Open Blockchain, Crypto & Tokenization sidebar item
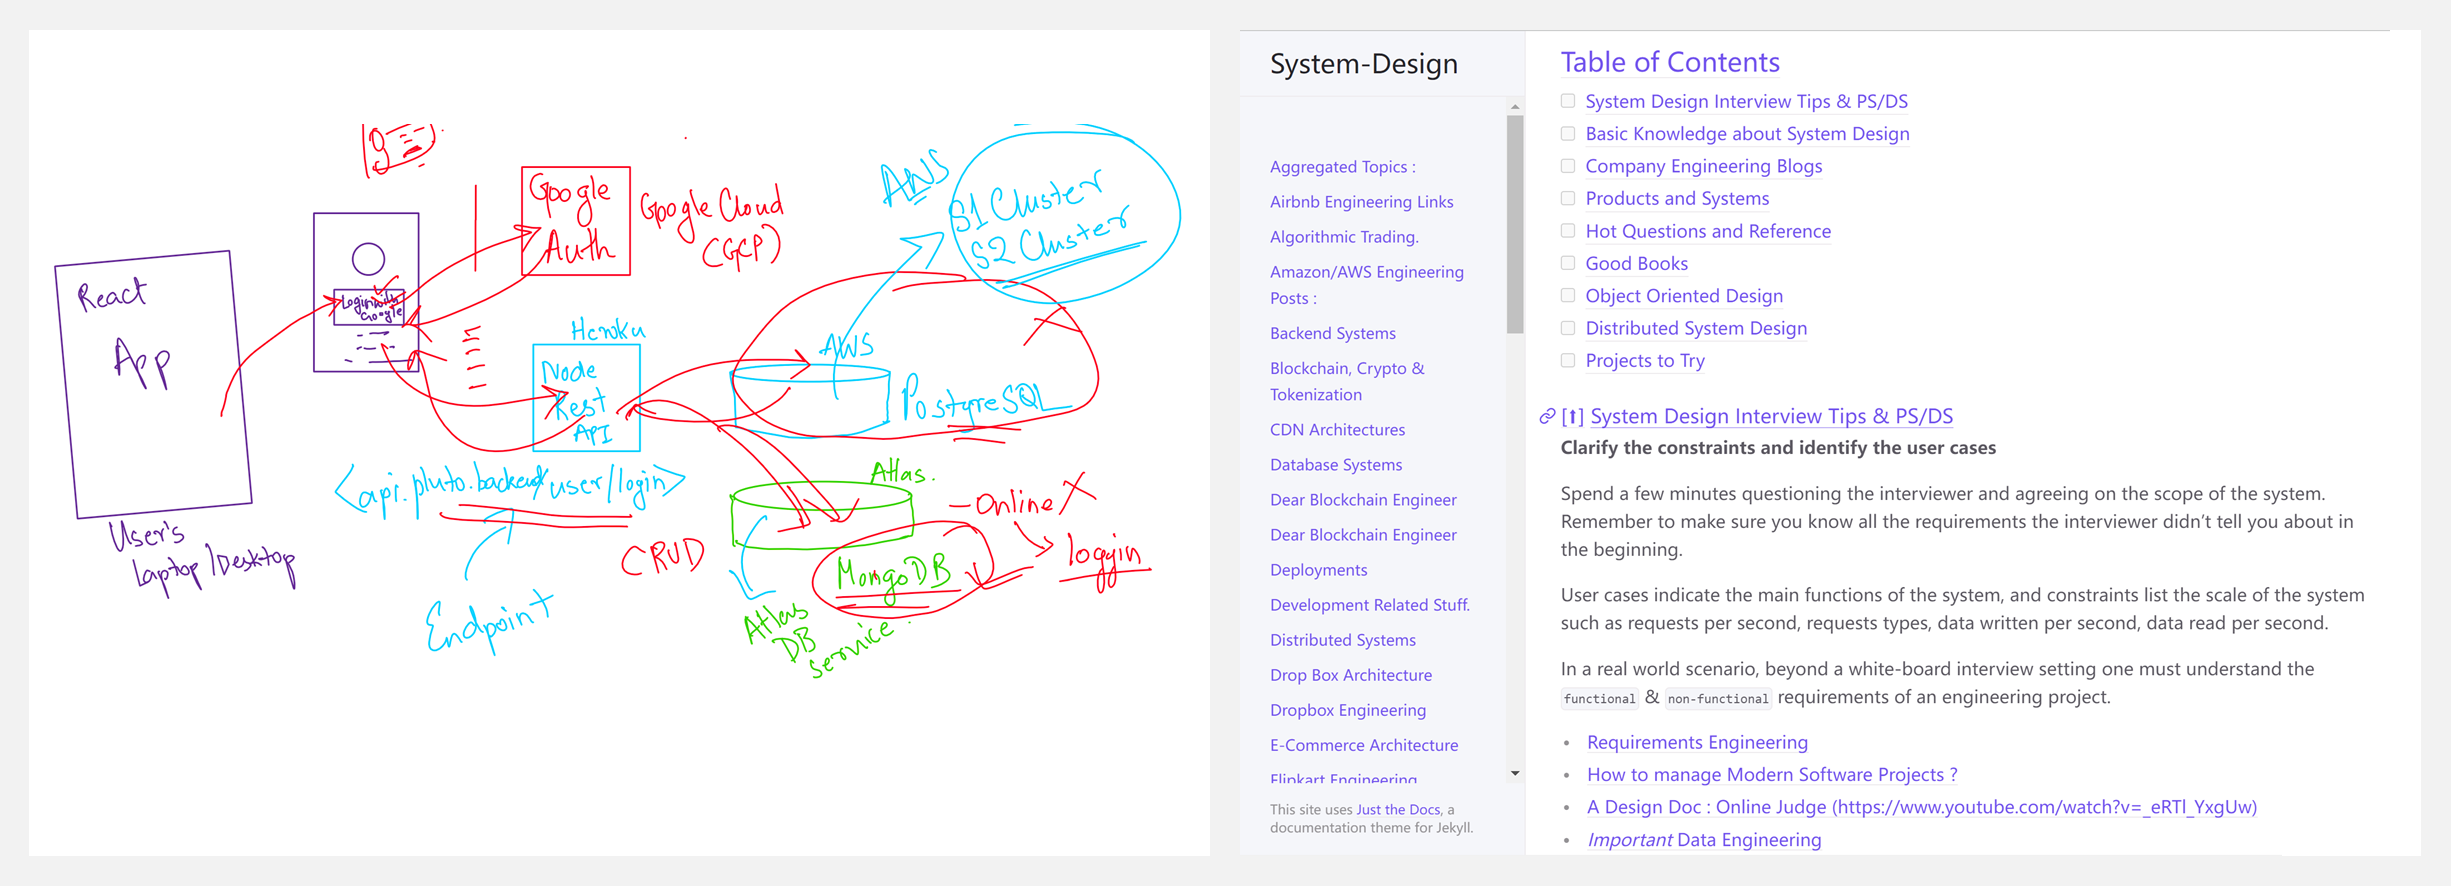Image resolution: width=2451 pixels, height=886 pixels. pos(1347,381)
